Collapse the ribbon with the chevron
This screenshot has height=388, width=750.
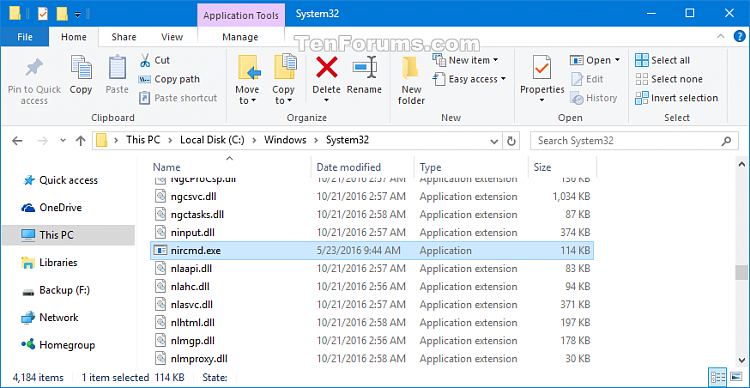click(x=721, y=36)
